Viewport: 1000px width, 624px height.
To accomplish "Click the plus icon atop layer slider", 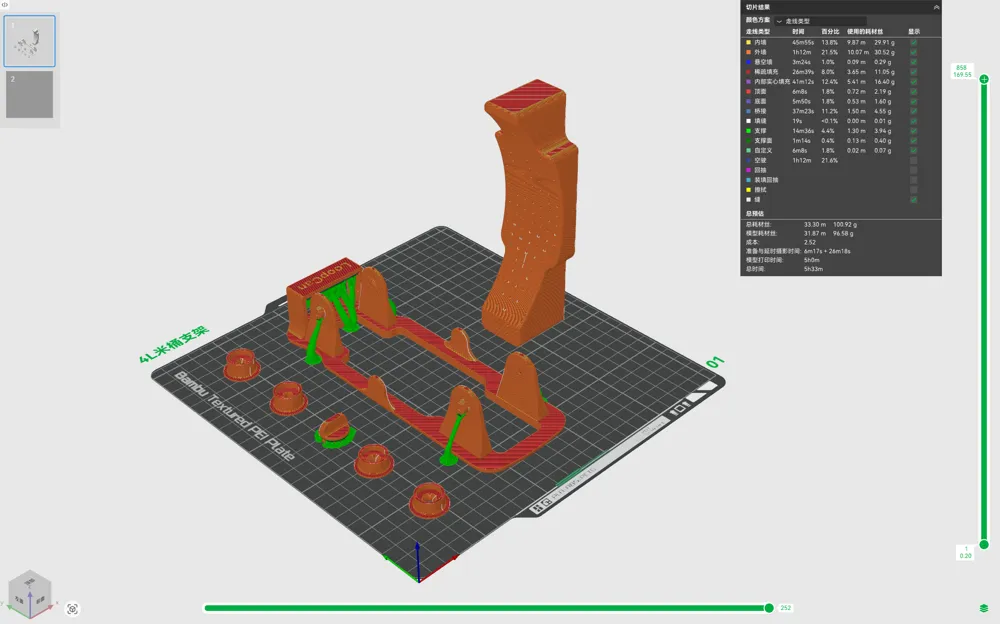I will coord(984,79).
